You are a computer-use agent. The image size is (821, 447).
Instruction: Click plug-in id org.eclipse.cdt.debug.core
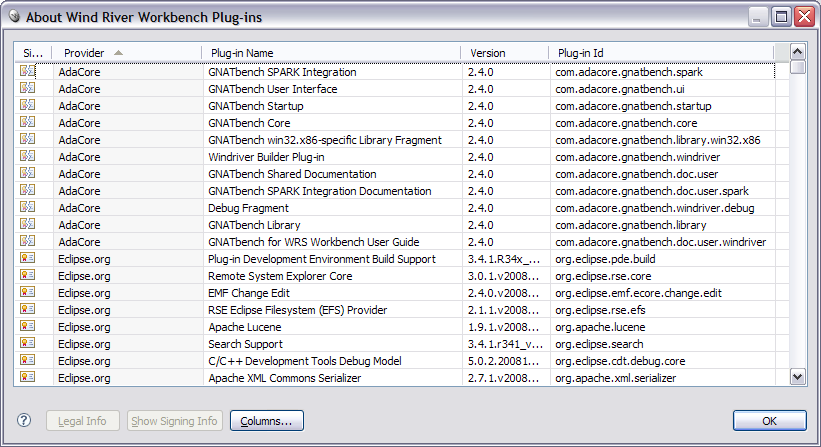click(x=620, y=361)
